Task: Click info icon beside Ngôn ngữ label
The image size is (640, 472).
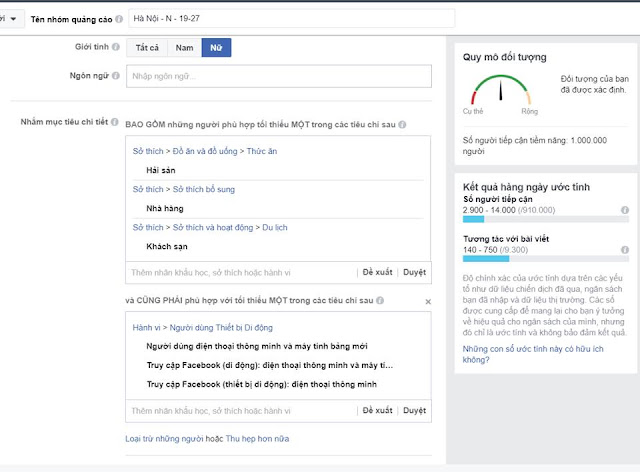Action: [x=116, y=76]
